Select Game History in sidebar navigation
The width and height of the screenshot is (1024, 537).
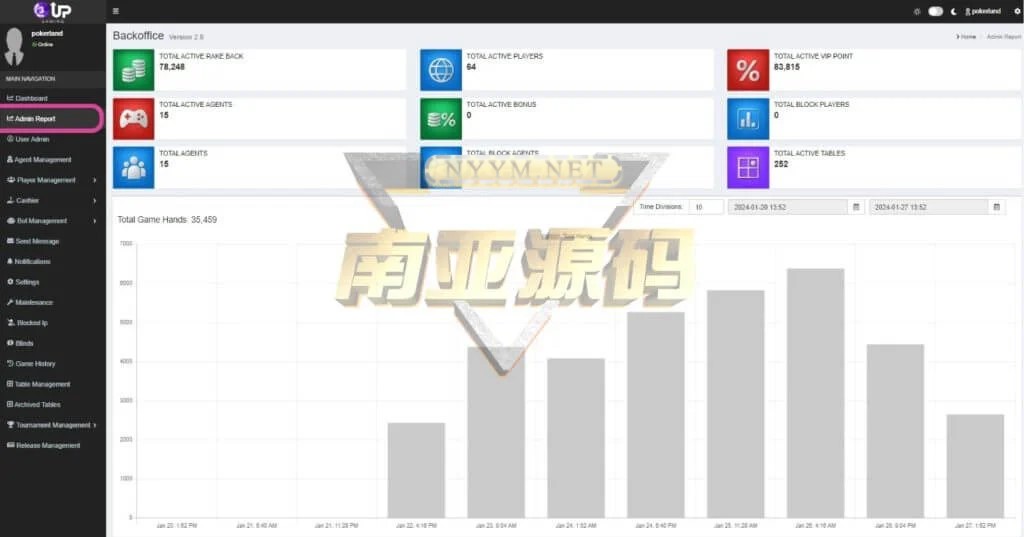(35, 363)
